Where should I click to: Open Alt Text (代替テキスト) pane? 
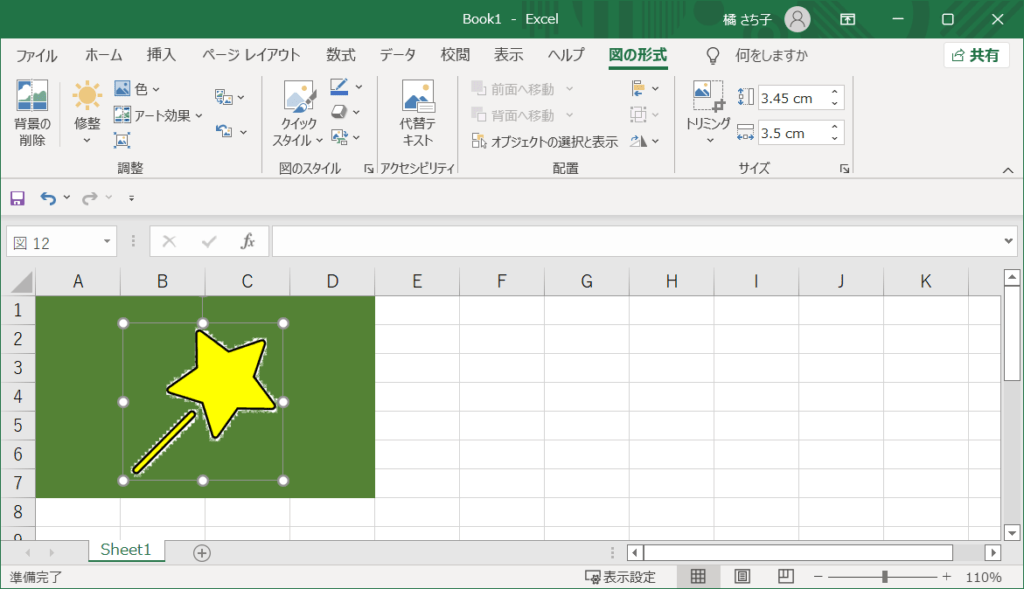[418, 114]
